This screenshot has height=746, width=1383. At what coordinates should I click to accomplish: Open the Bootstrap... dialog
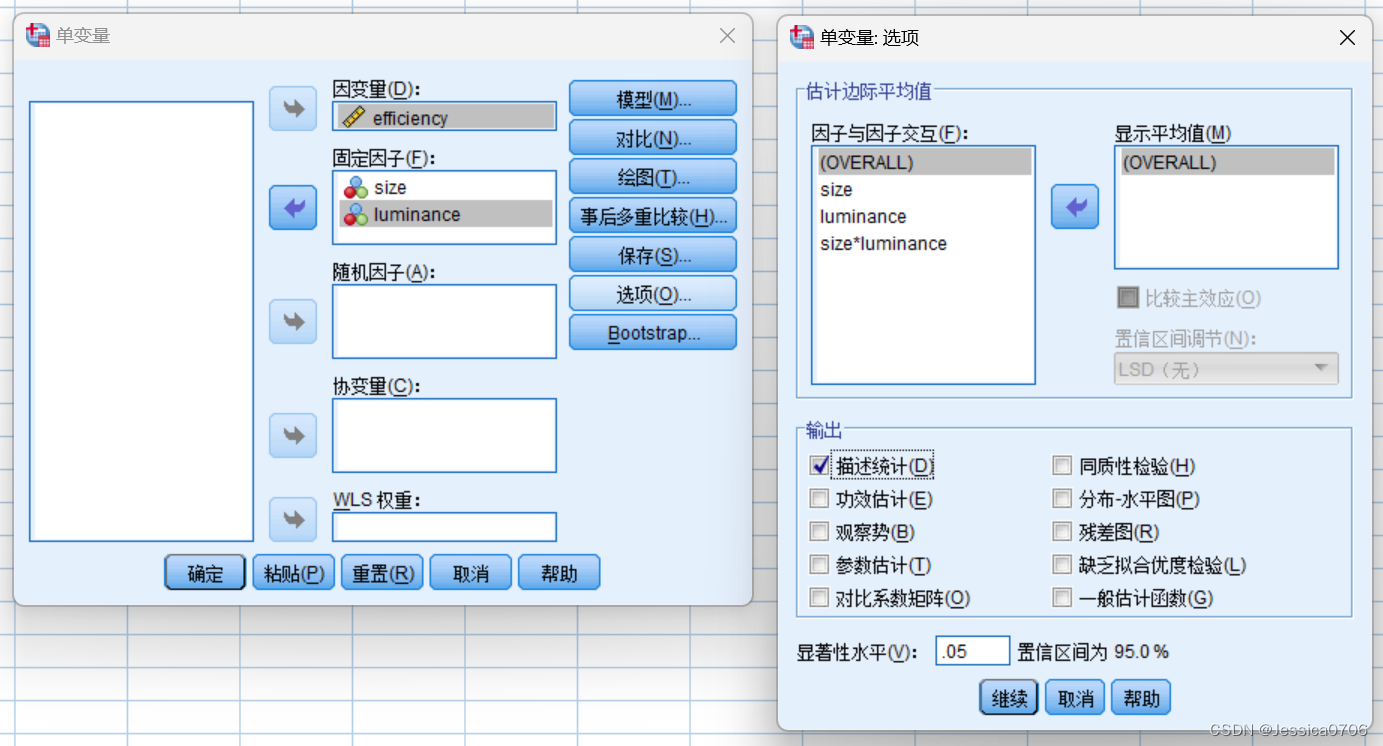[653, 333]
